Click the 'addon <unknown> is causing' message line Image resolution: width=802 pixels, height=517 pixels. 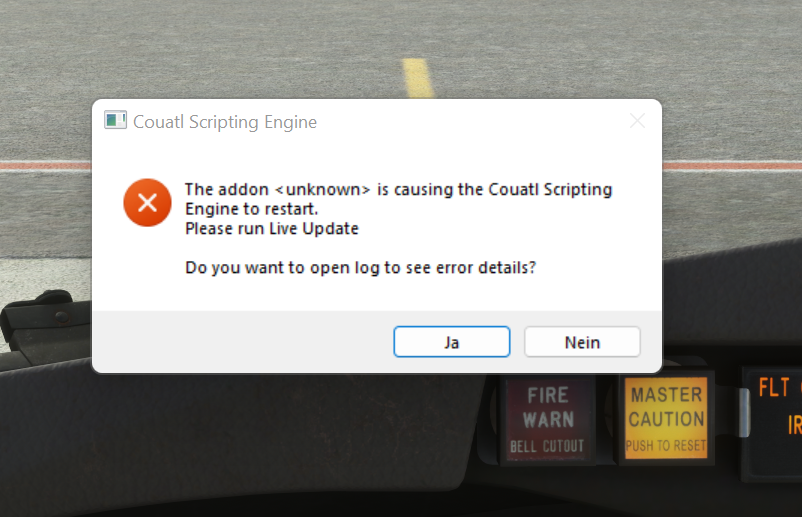[x=398, y=190]
